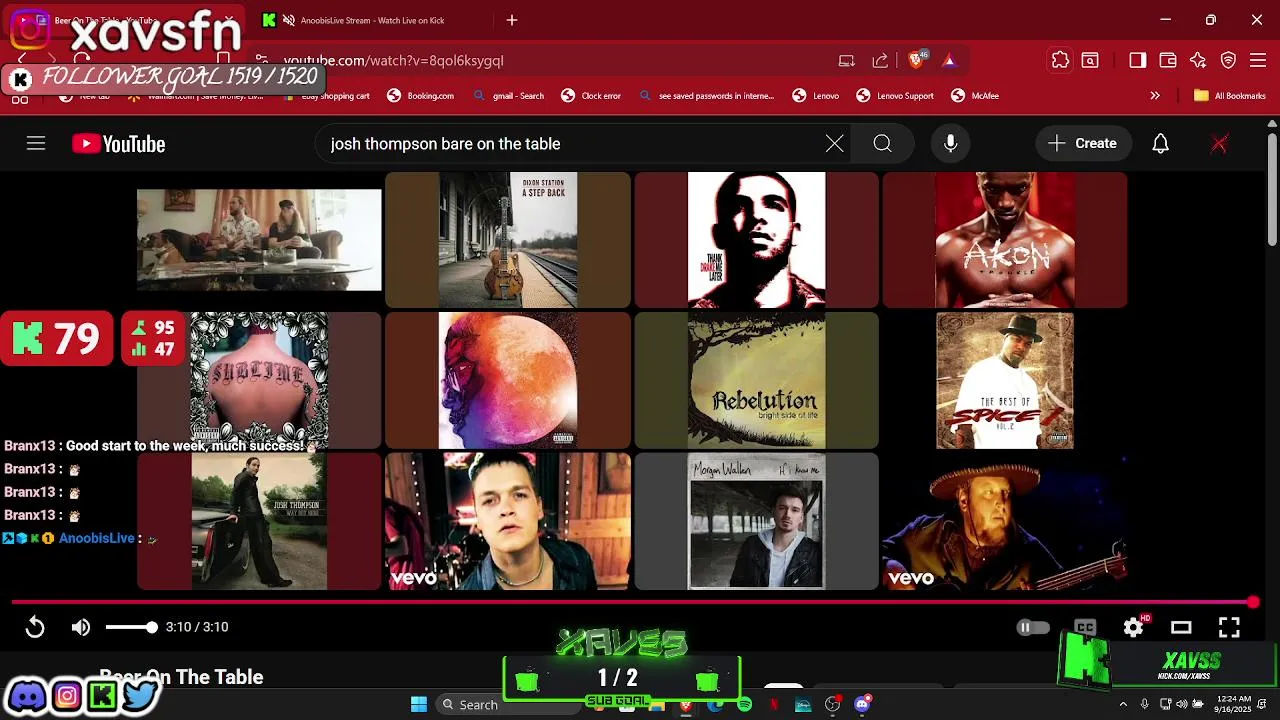
Task: Play the Morgan Wallen suggestion
Action: 757,521
